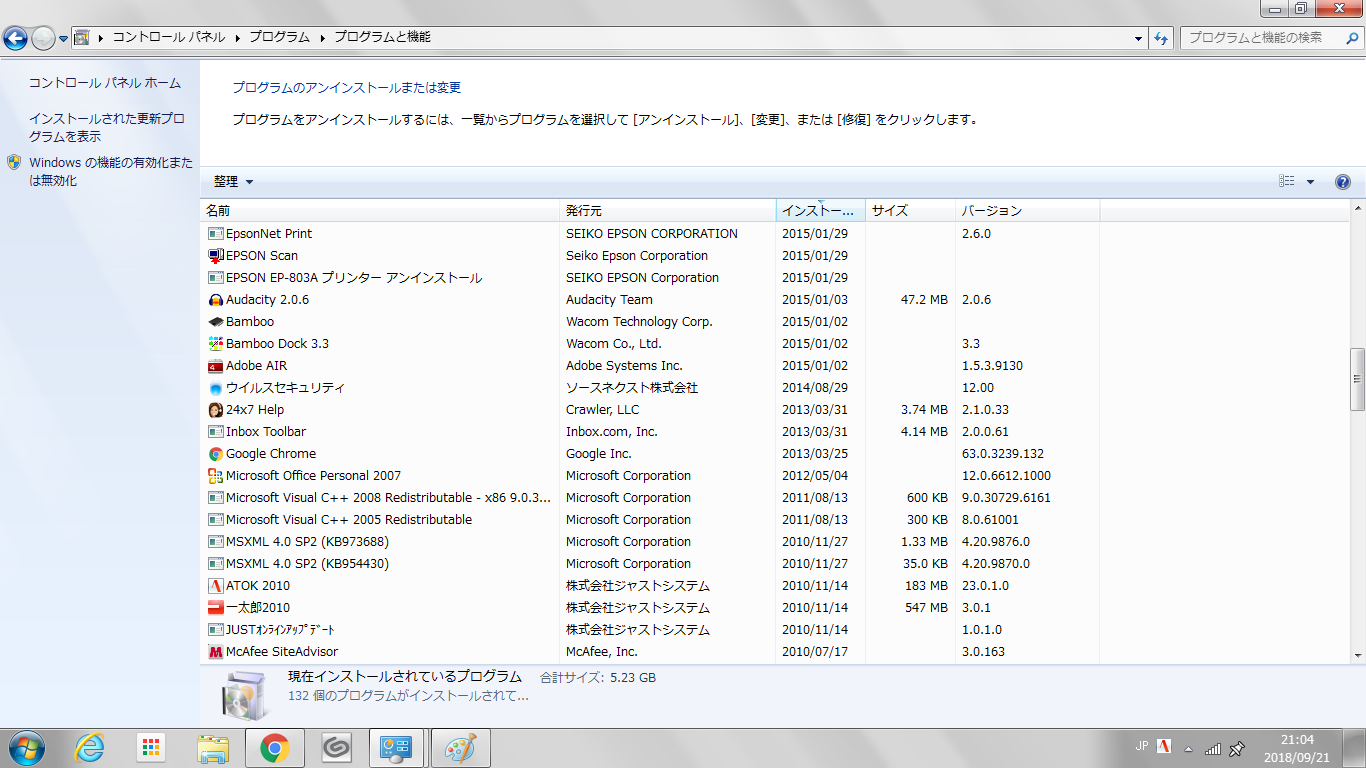Click the ATOK red A tray icon
Image resolution: width=1366 pixels, height=768 pixels.
pos(1164,746)
